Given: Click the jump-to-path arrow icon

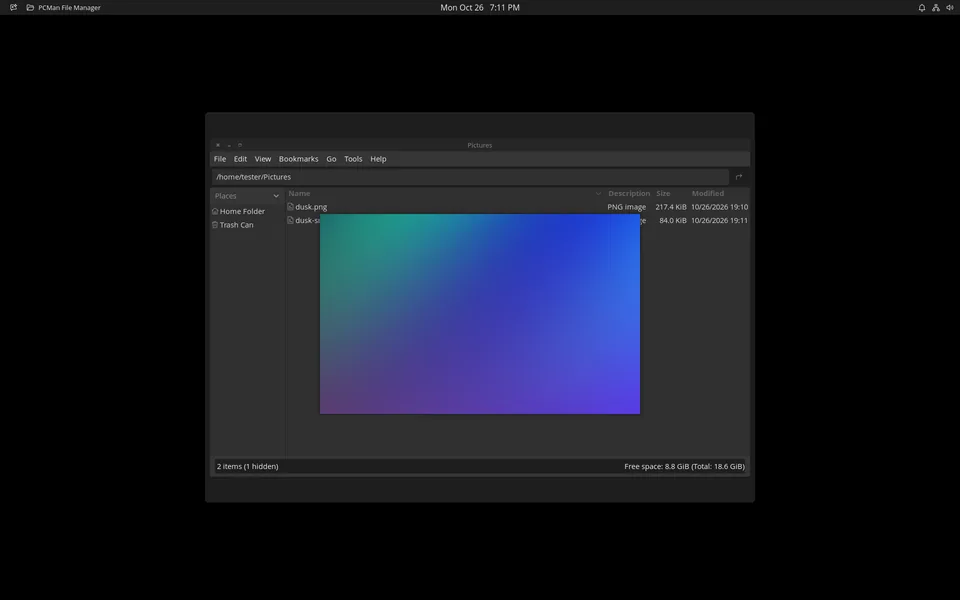Looking at the screenshot, I should (x=739, y=177).
